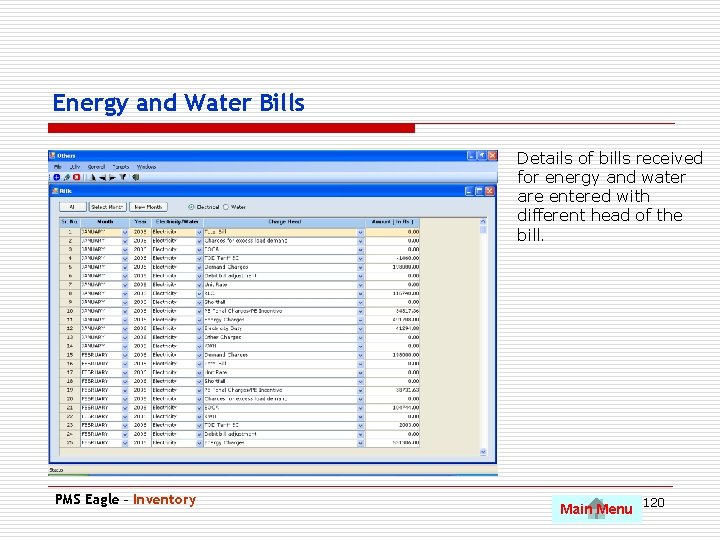Click the New Month button

(148, 207)
